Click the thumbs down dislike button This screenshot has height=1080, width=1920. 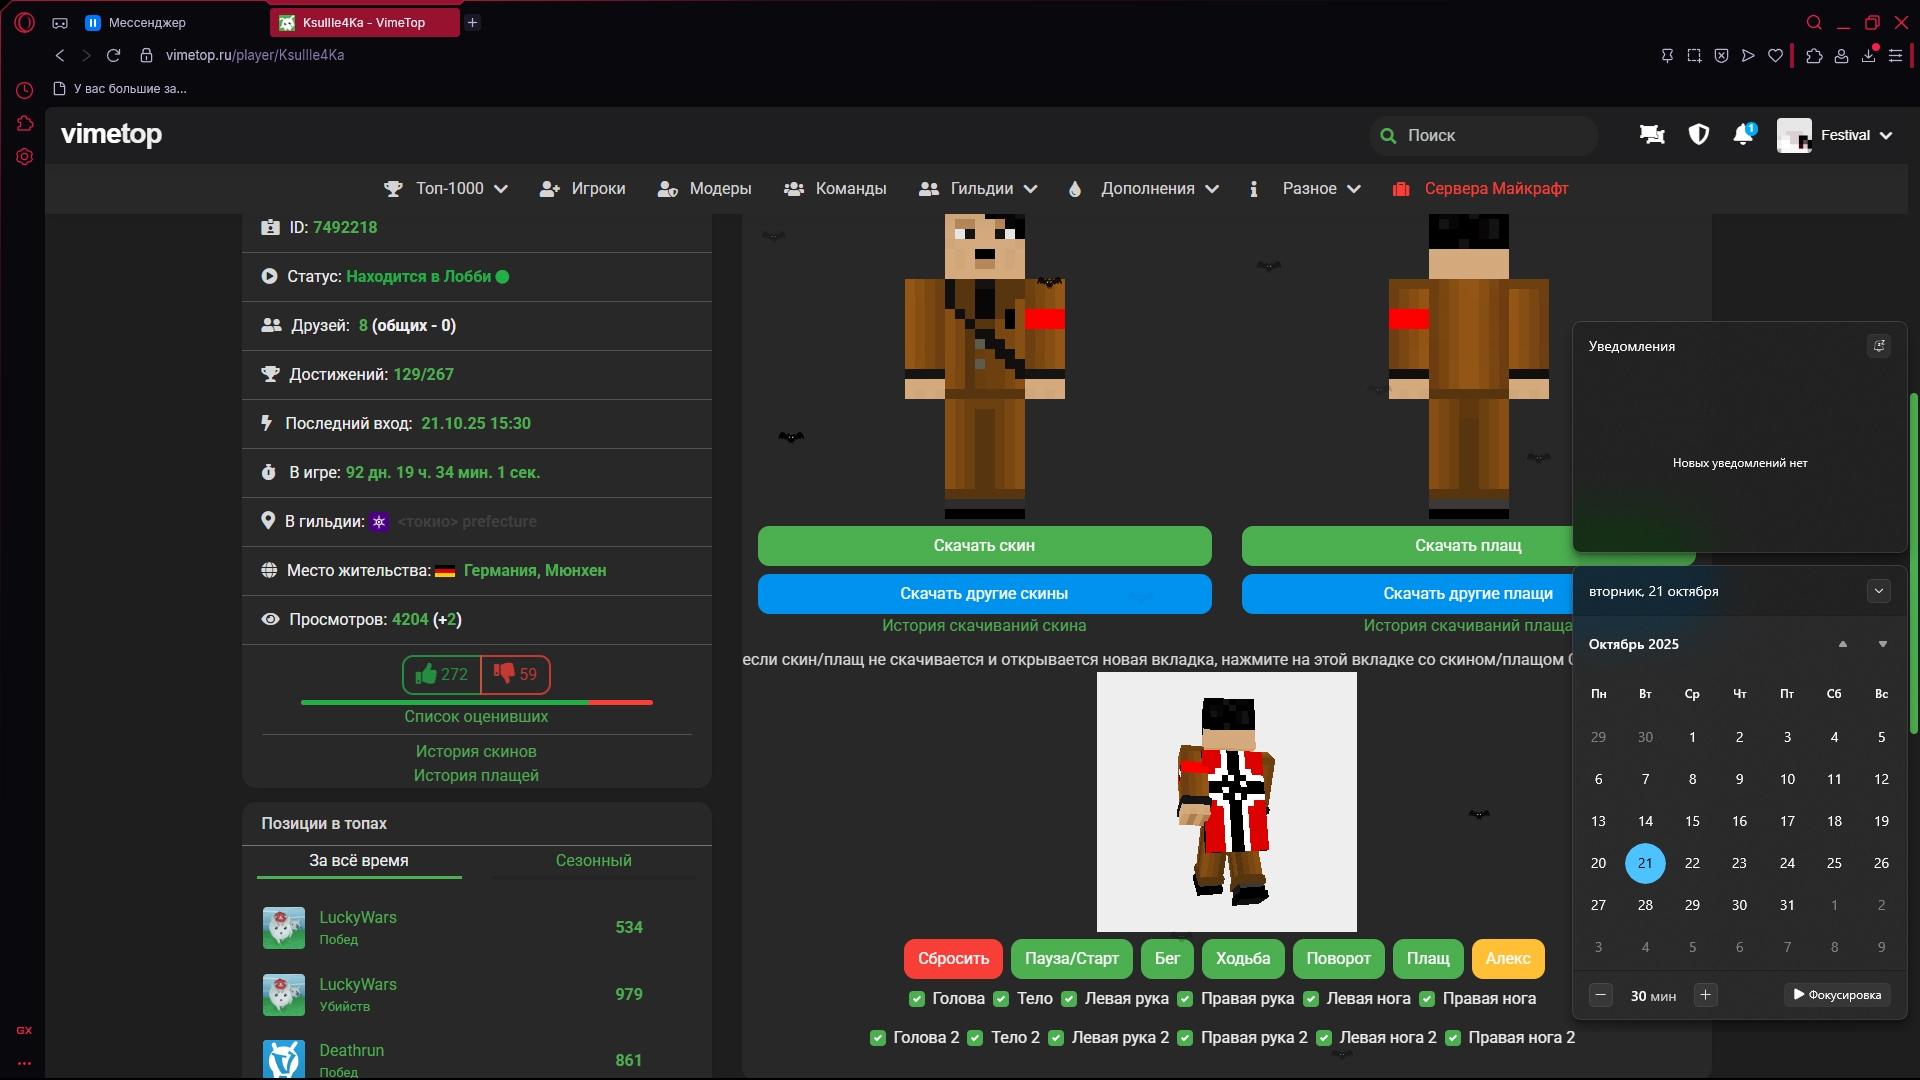[516, 675]
